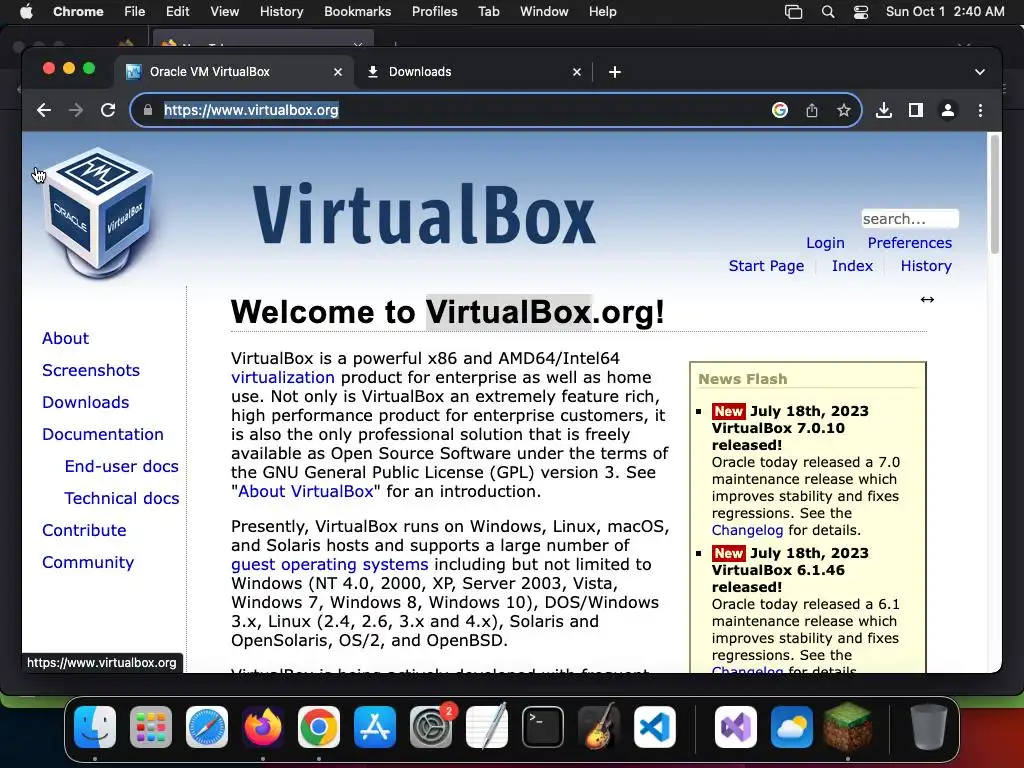Open the Chrome profile avatar

(x=948, y=110)
